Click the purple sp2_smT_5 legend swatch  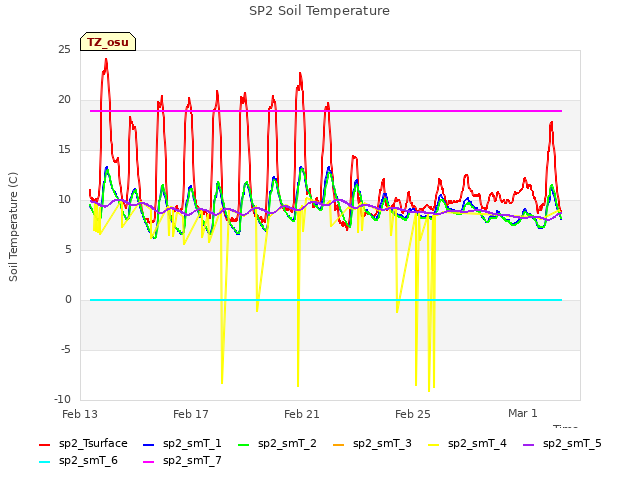pyautogui.click(x=529, y=444)
